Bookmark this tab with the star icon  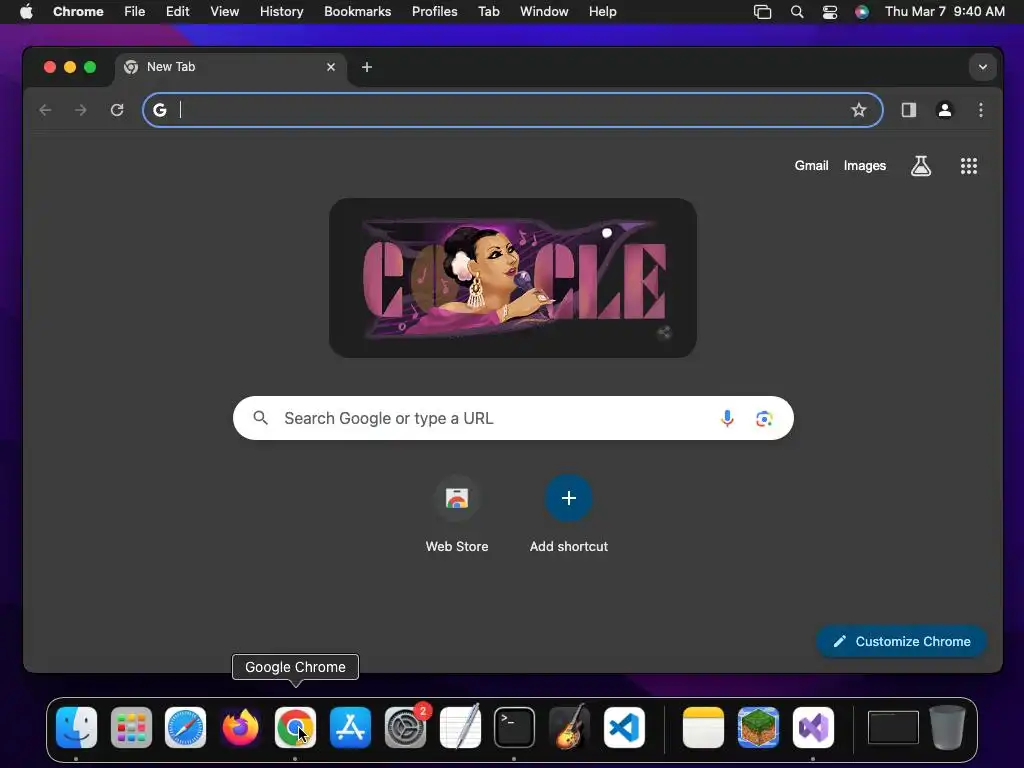click(x=859, y=110)
